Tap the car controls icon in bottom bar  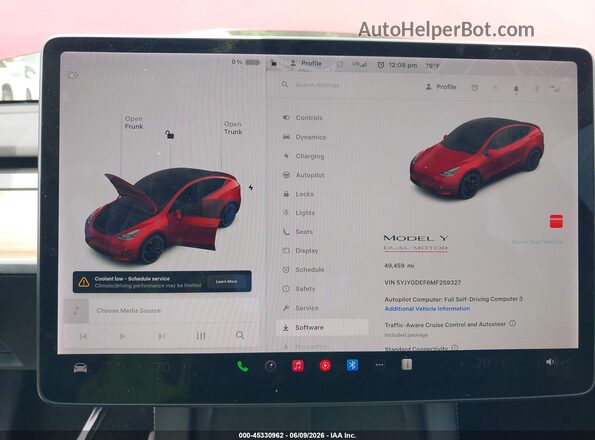pyautogui.click(x=80, y=368)
